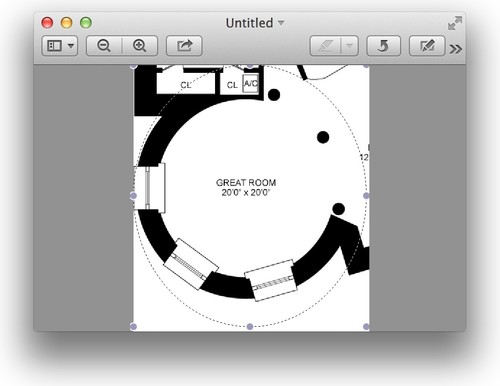Click the GREAT ROOM label in floor plan
Viewport: 500px width, 386px height.
(x=246, y=183)
